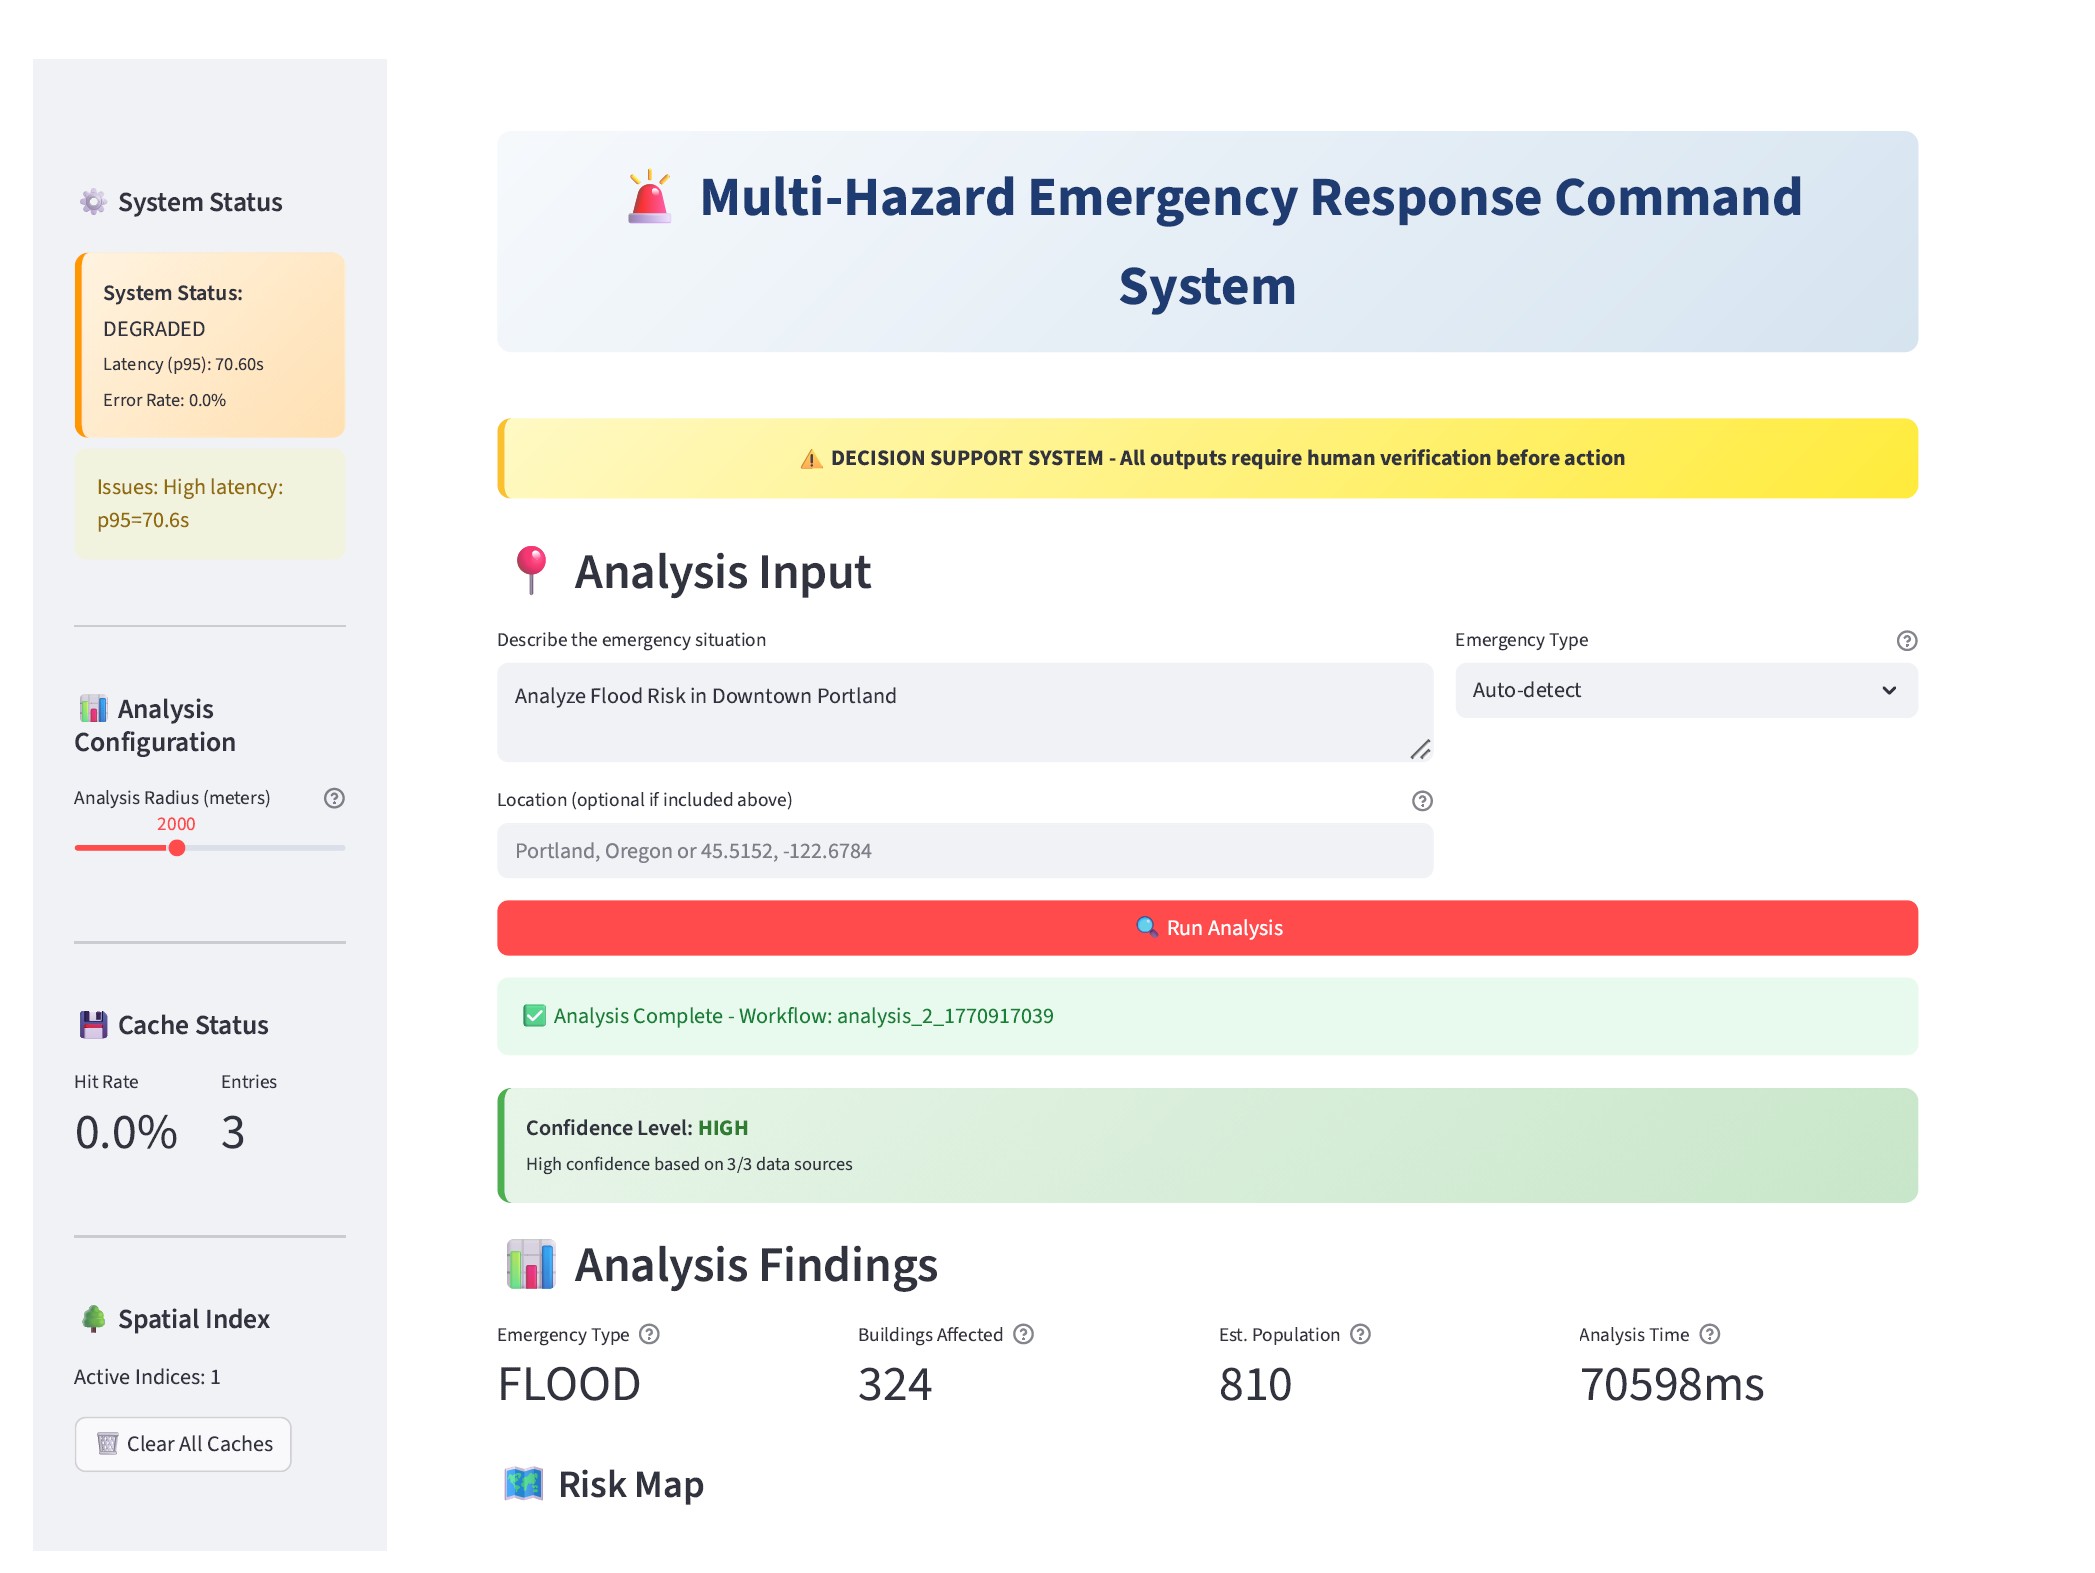Screen dimensions: 2095x1573
Task: Click the help icon next to Analysis Radius
Action: [334, 798]
